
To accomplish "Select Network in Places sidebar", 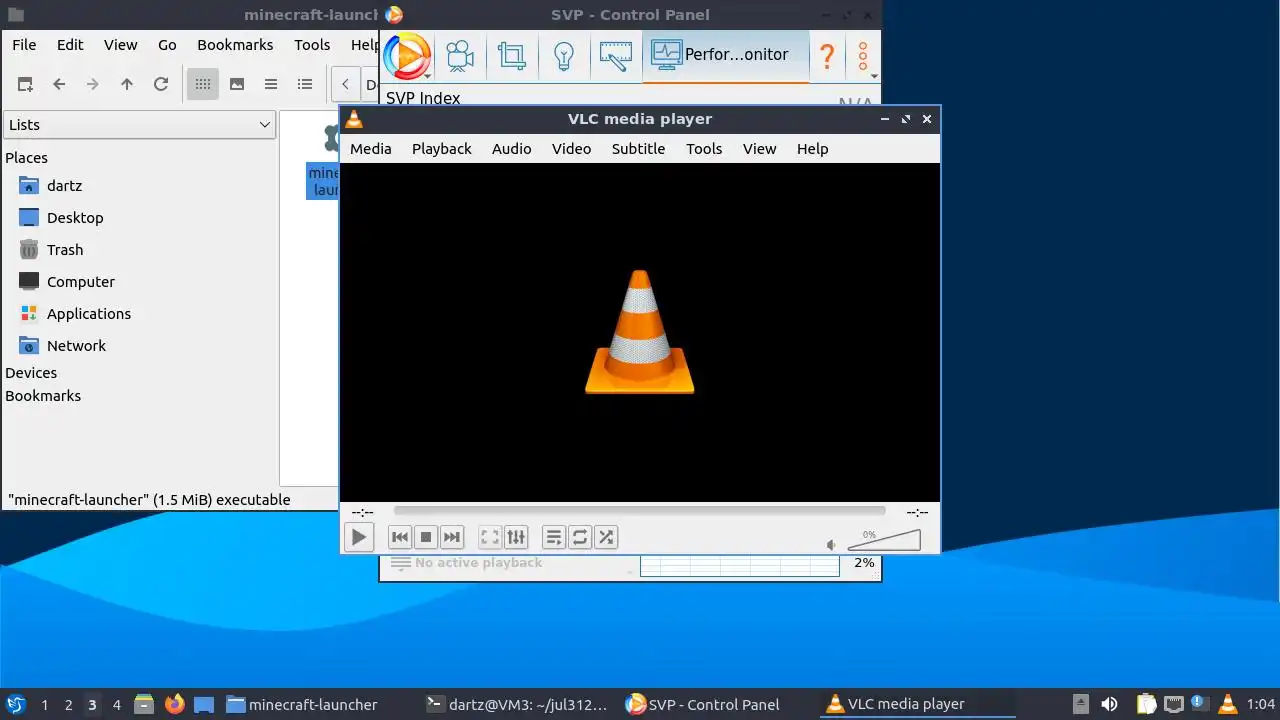I will [x=76, y=345].
